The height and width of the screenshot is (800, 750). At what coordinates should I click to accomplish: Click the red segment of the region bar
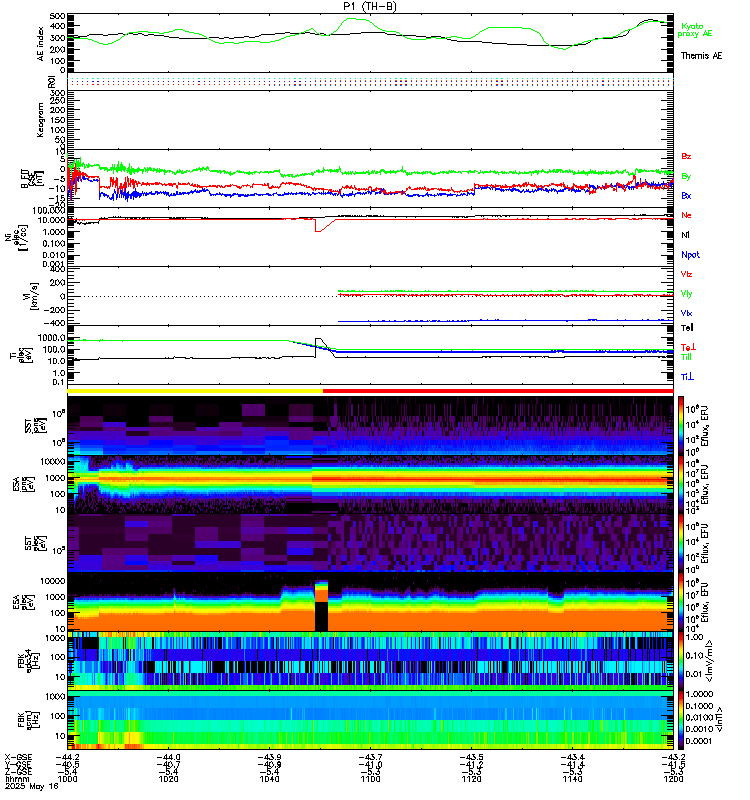pos(498,391)
